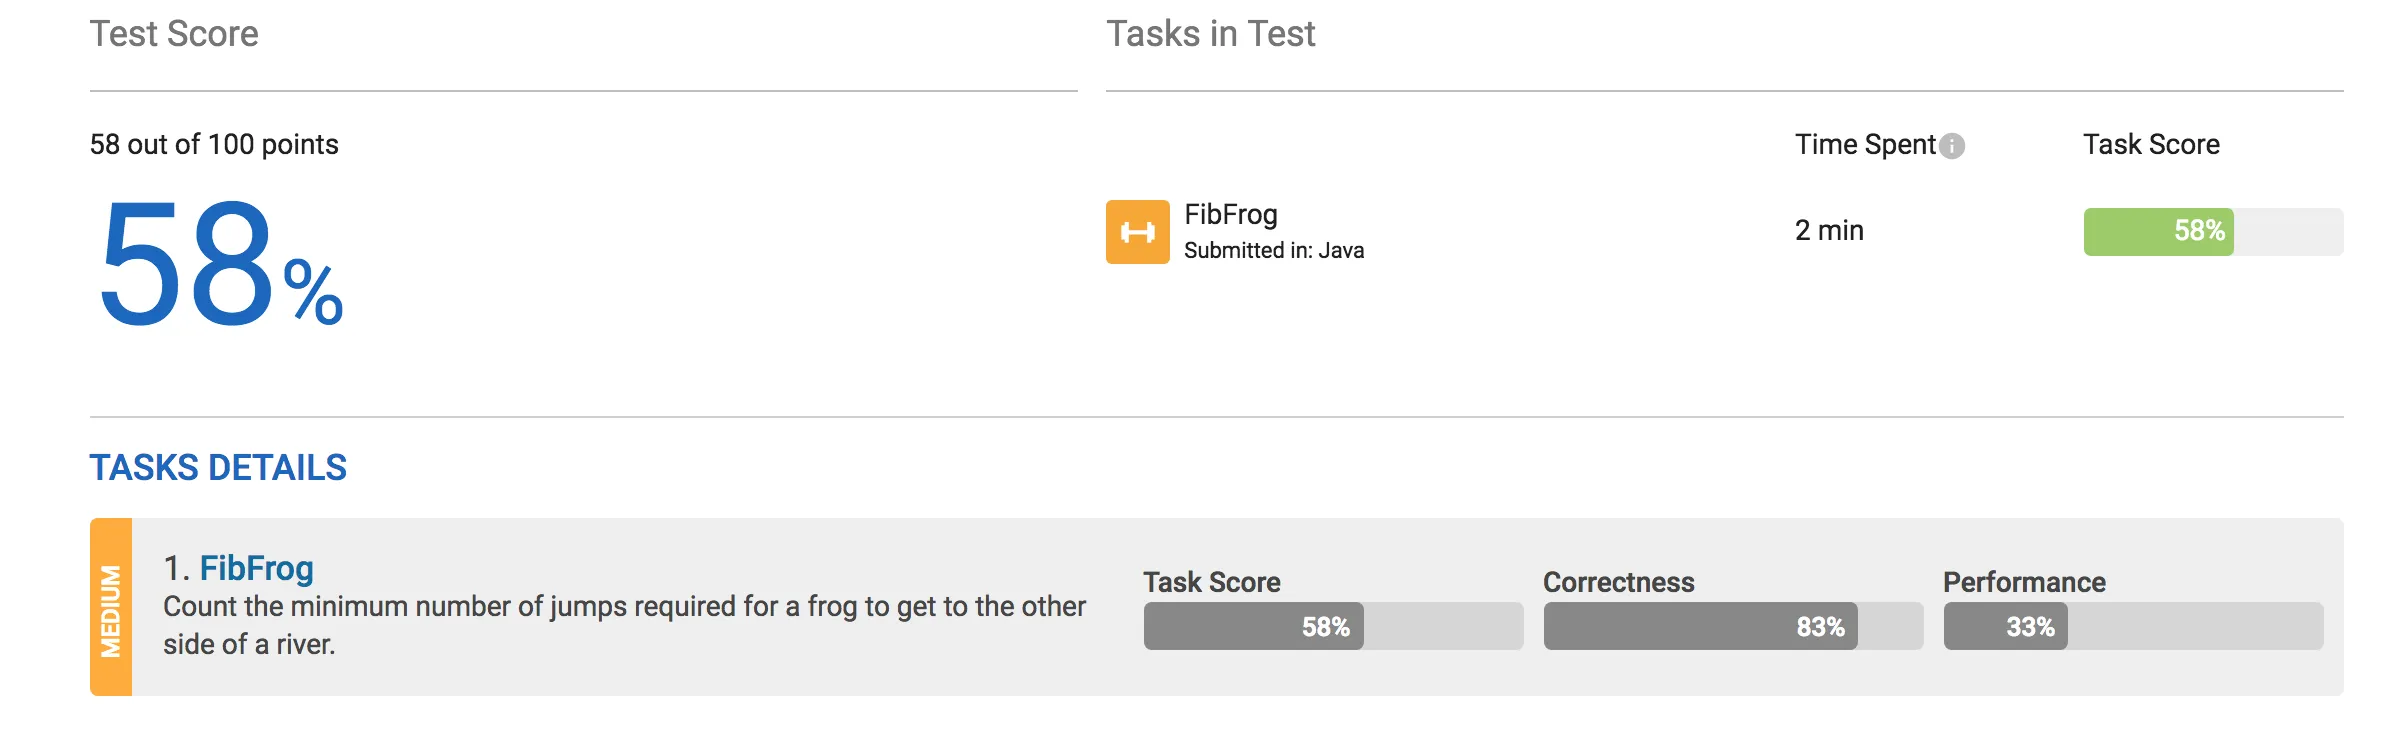Click the orange MEDIUM difficulty badge

[111, 607]
